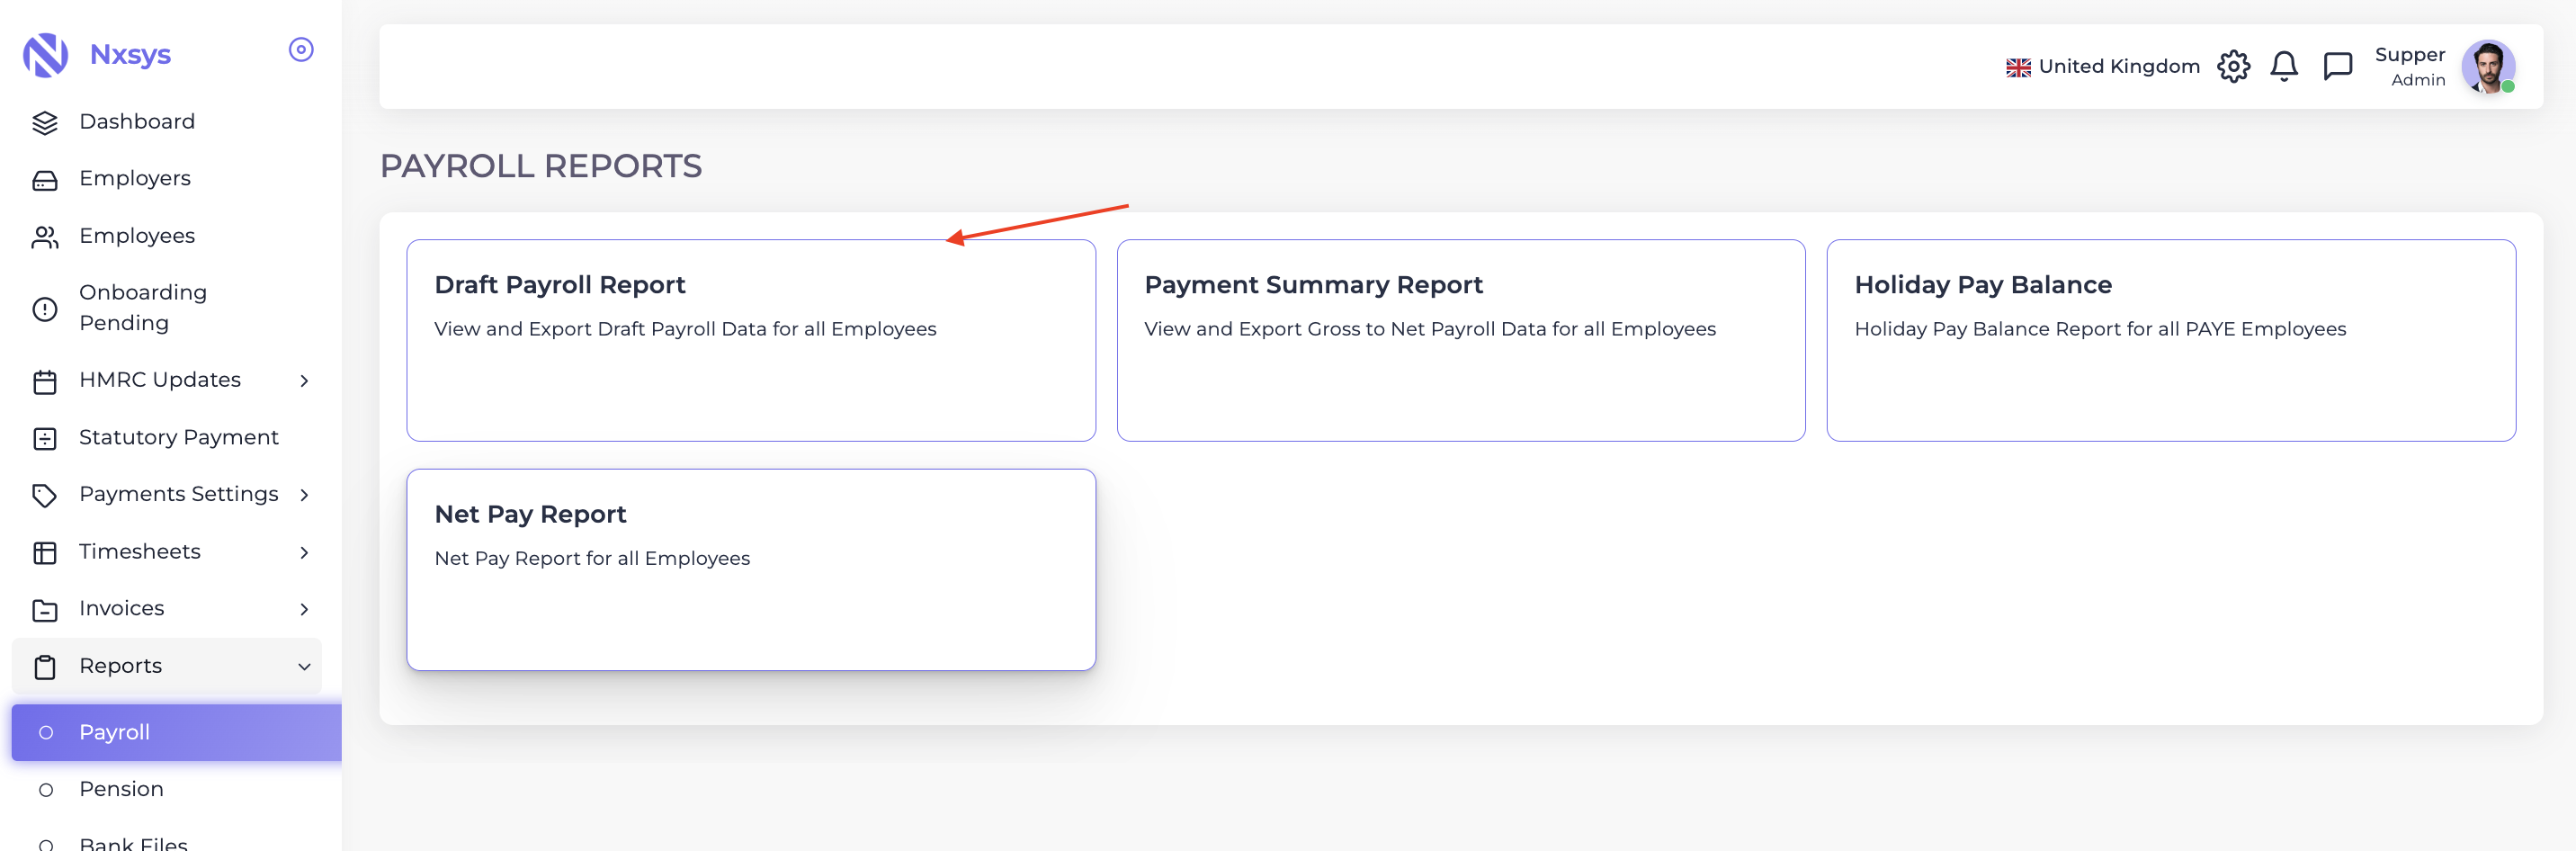Click the Statutory Payment icon
Image resolution: width=2576 pixels, height=851 pixels.
tap(45, 439)
